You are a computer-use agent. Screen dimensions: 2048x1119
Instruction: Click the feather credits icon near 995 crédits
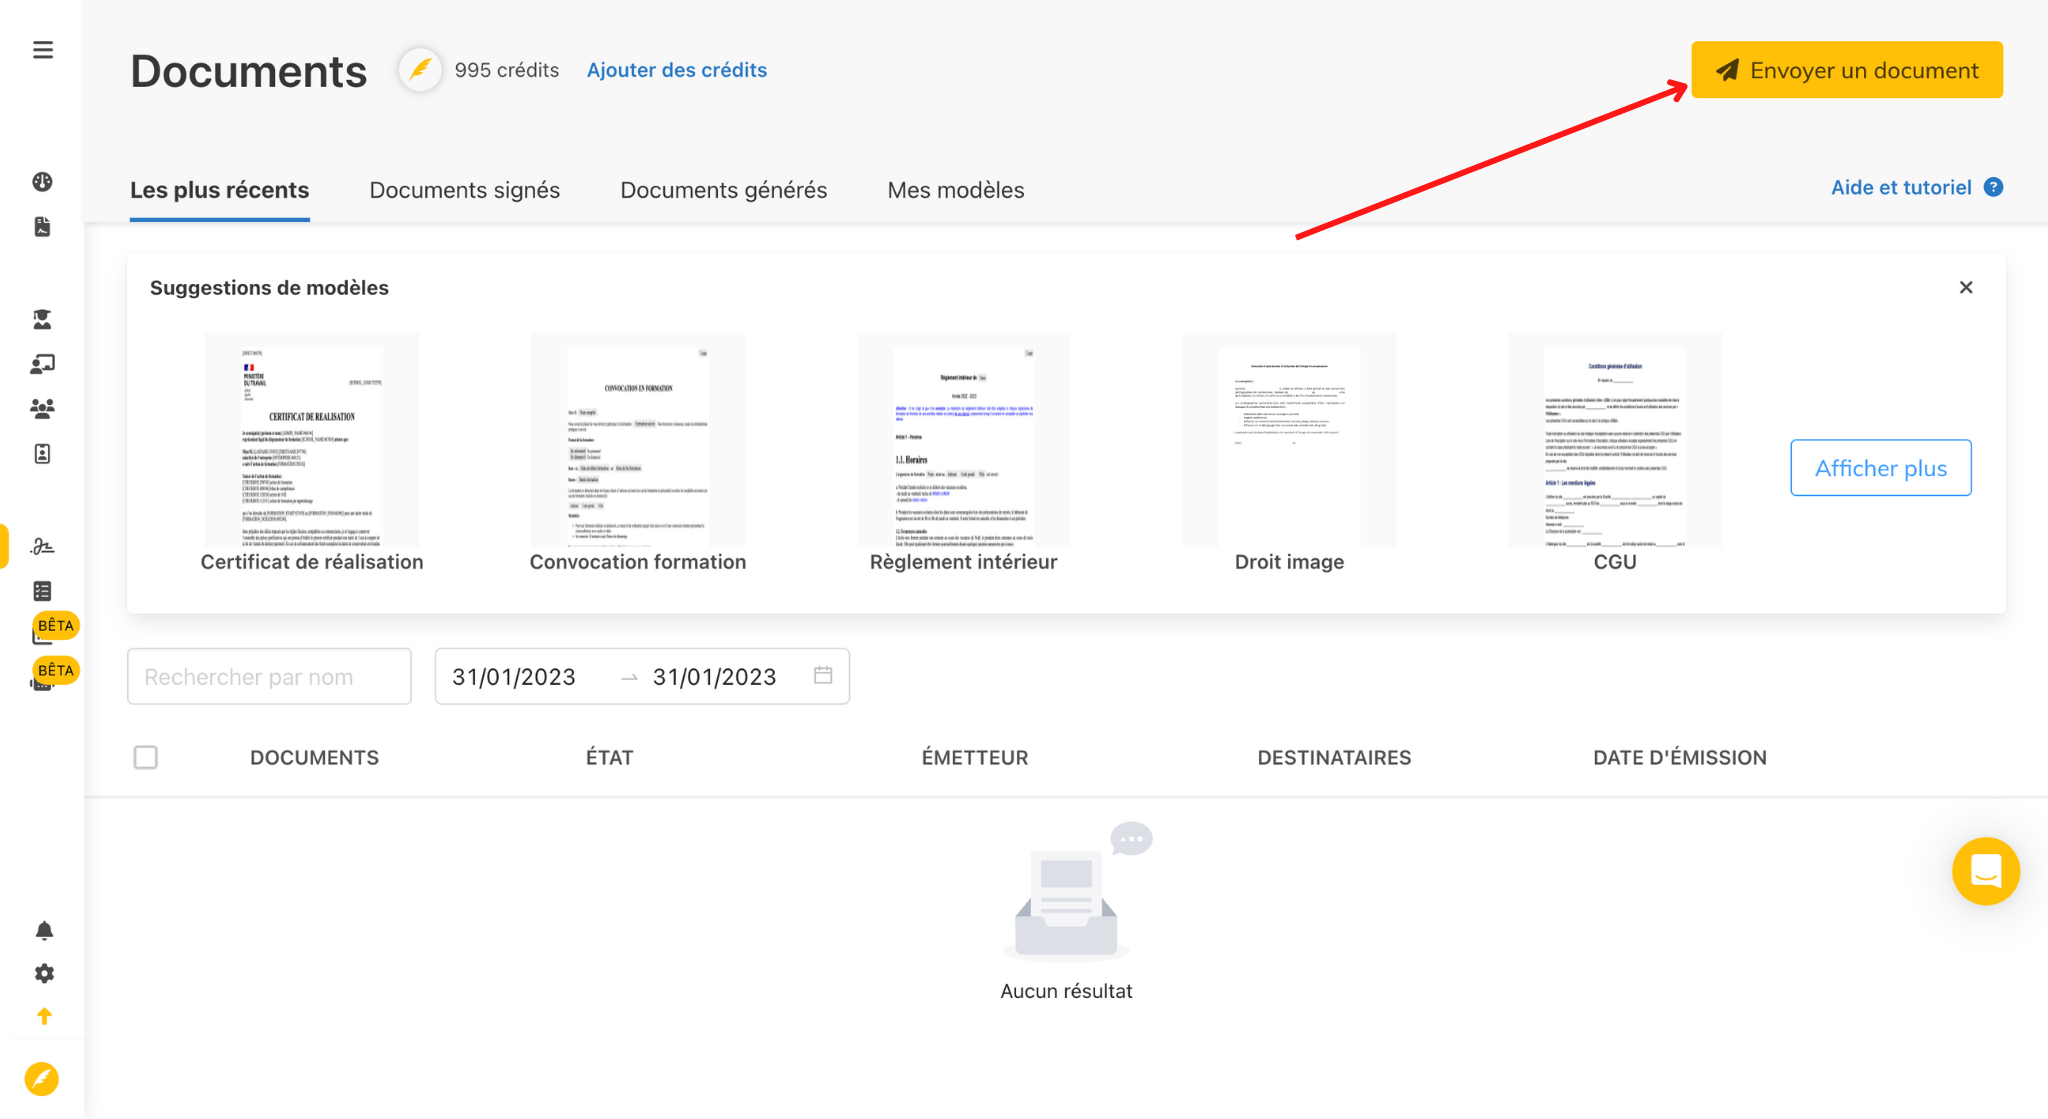click(x=420, y=70)
